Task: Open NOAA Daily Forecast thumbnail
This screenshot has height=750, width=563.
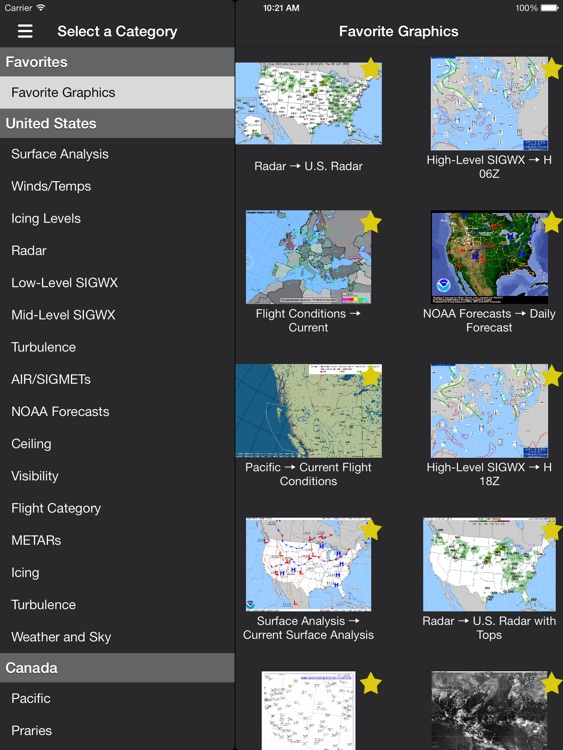Action: pos(489,257)
